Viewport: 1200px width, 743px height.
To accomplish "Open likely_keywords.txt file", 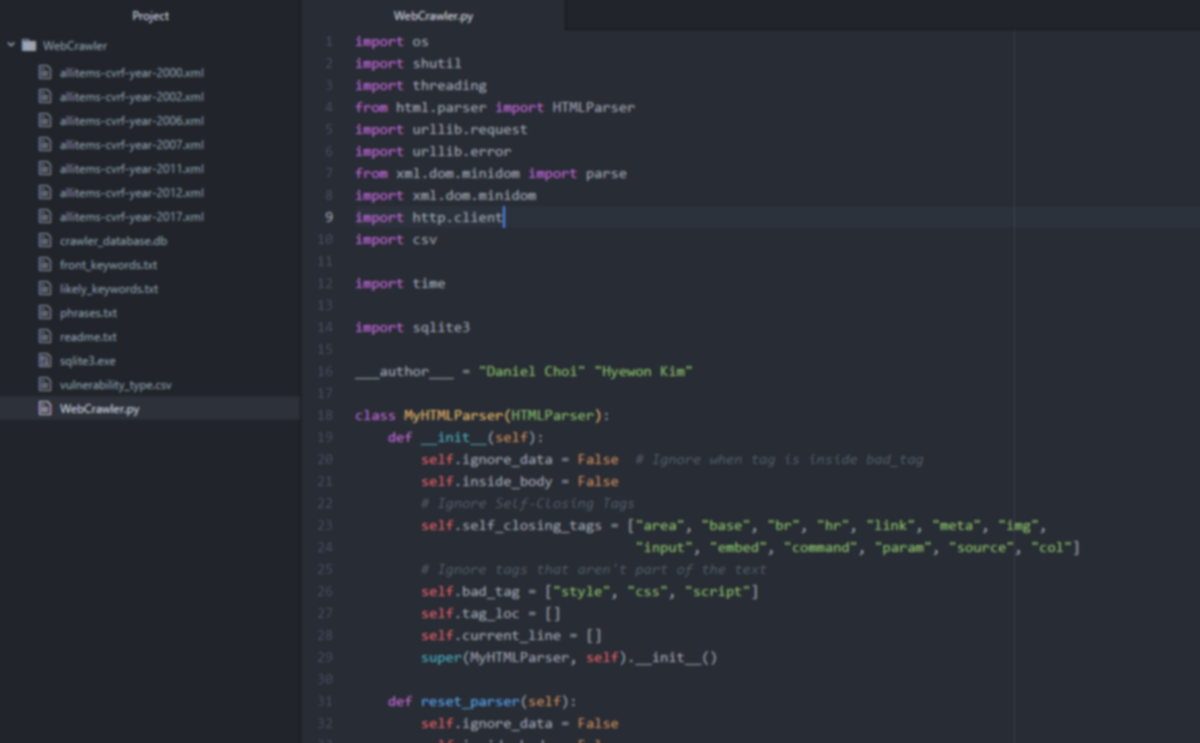I will click(108, 289).
